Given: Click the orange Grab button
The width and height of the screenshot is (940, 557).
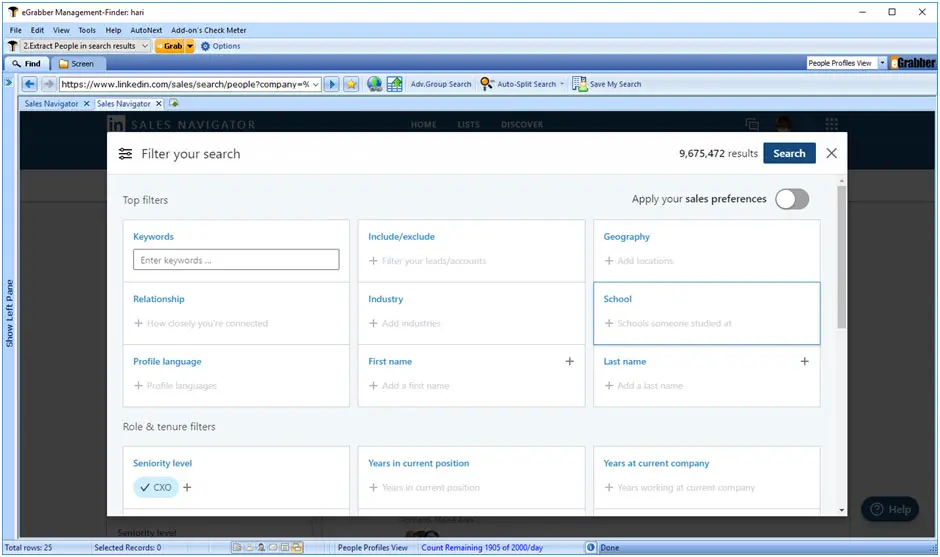Looking at the screenshot, I should 170,46.
